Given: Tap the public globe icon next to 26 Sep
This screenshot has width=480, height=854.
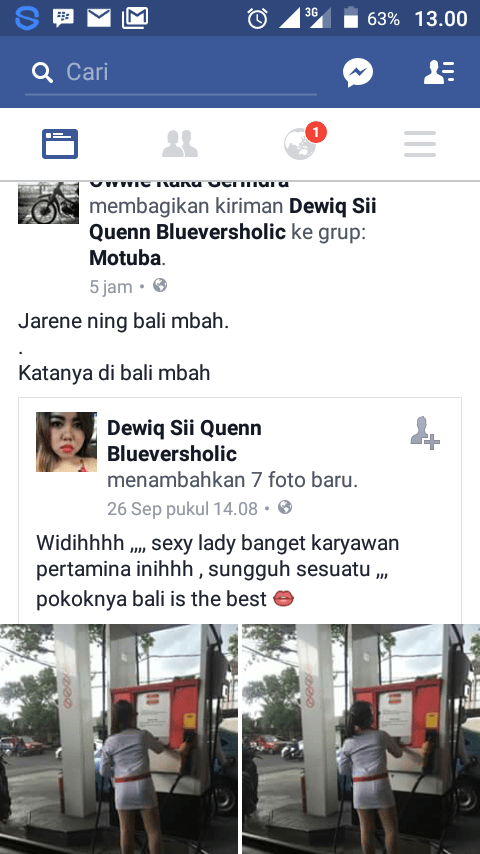Looking at the screenshot, I should point(285,508).
